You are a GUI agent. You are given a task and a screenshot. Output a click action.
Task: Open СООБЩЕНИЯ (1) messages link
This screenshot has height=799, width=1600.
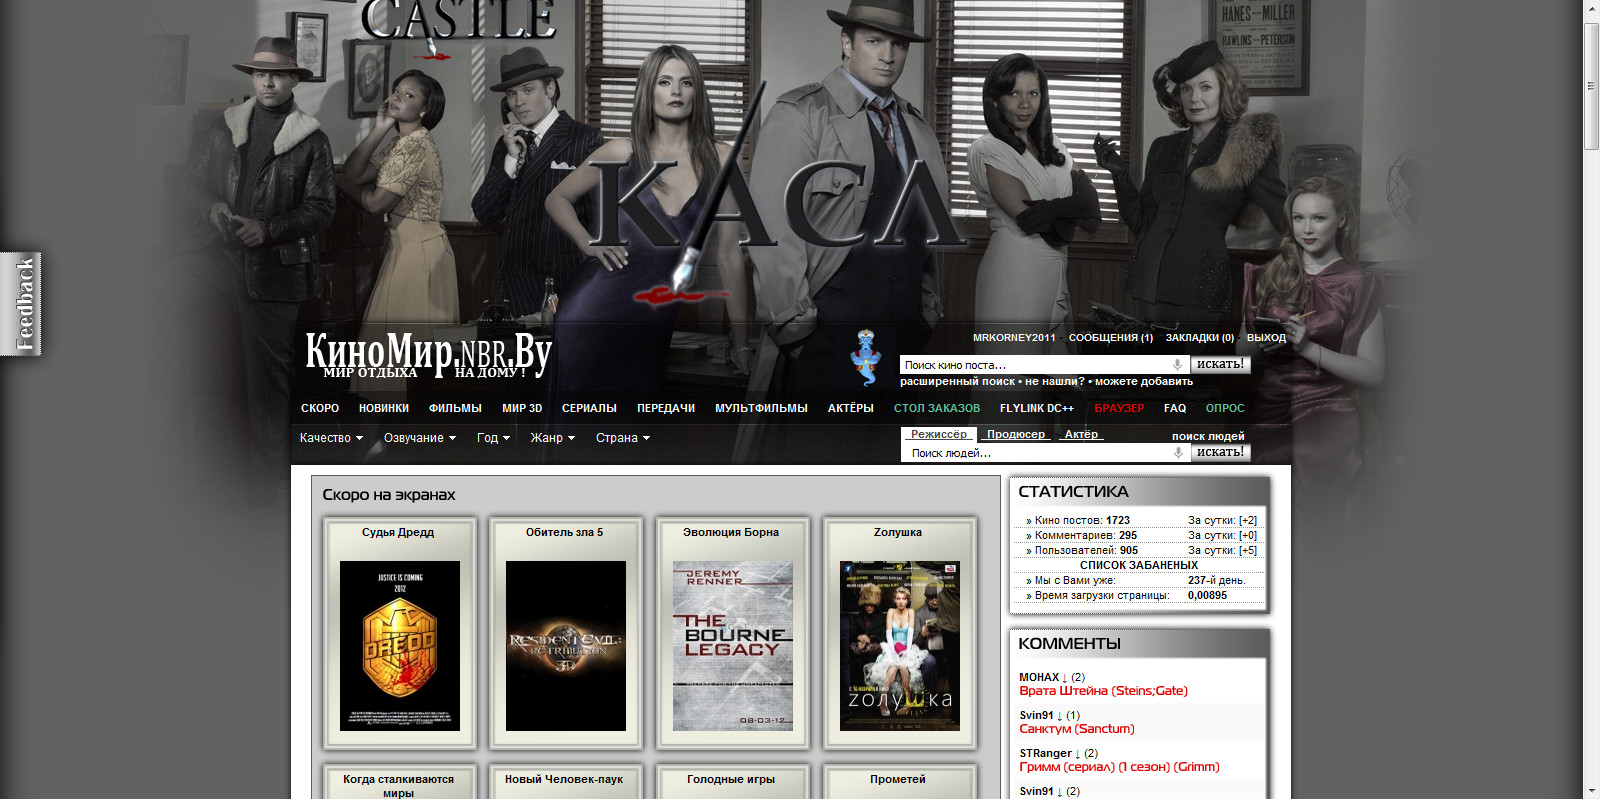click(x=1111, y=338)
